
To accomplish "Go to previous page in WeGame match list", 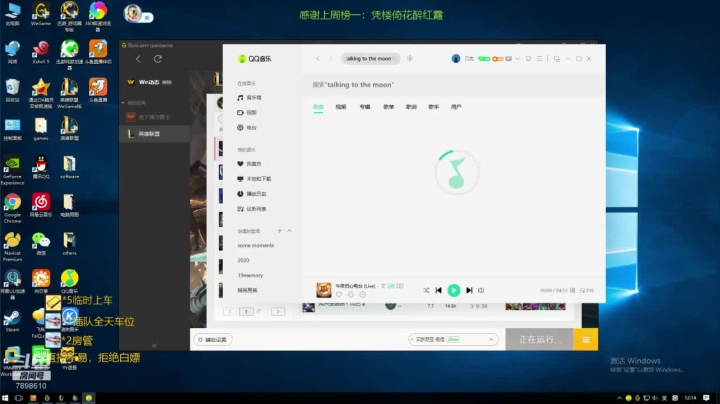I will coord(230,311).
